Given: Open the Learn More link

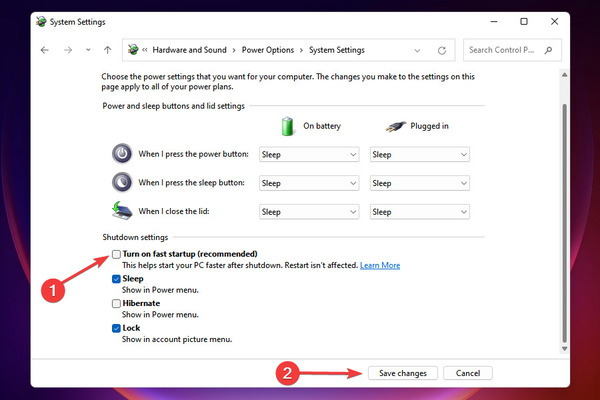Looking at the screenshot, I should (x=380, y=265).
